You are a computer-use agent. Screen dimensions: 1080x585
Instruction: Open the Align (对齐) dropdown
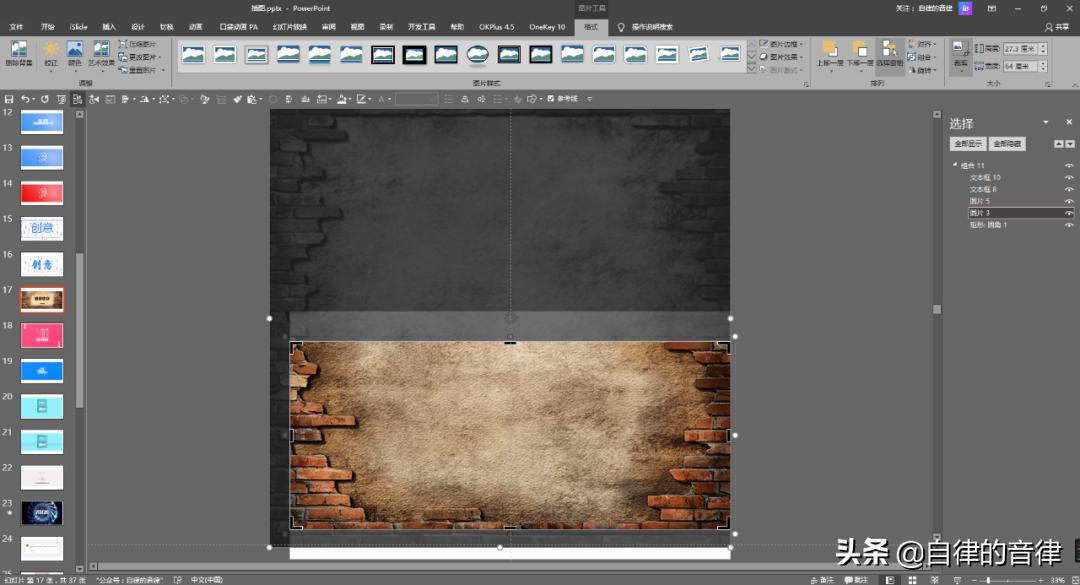click(925, 44)
